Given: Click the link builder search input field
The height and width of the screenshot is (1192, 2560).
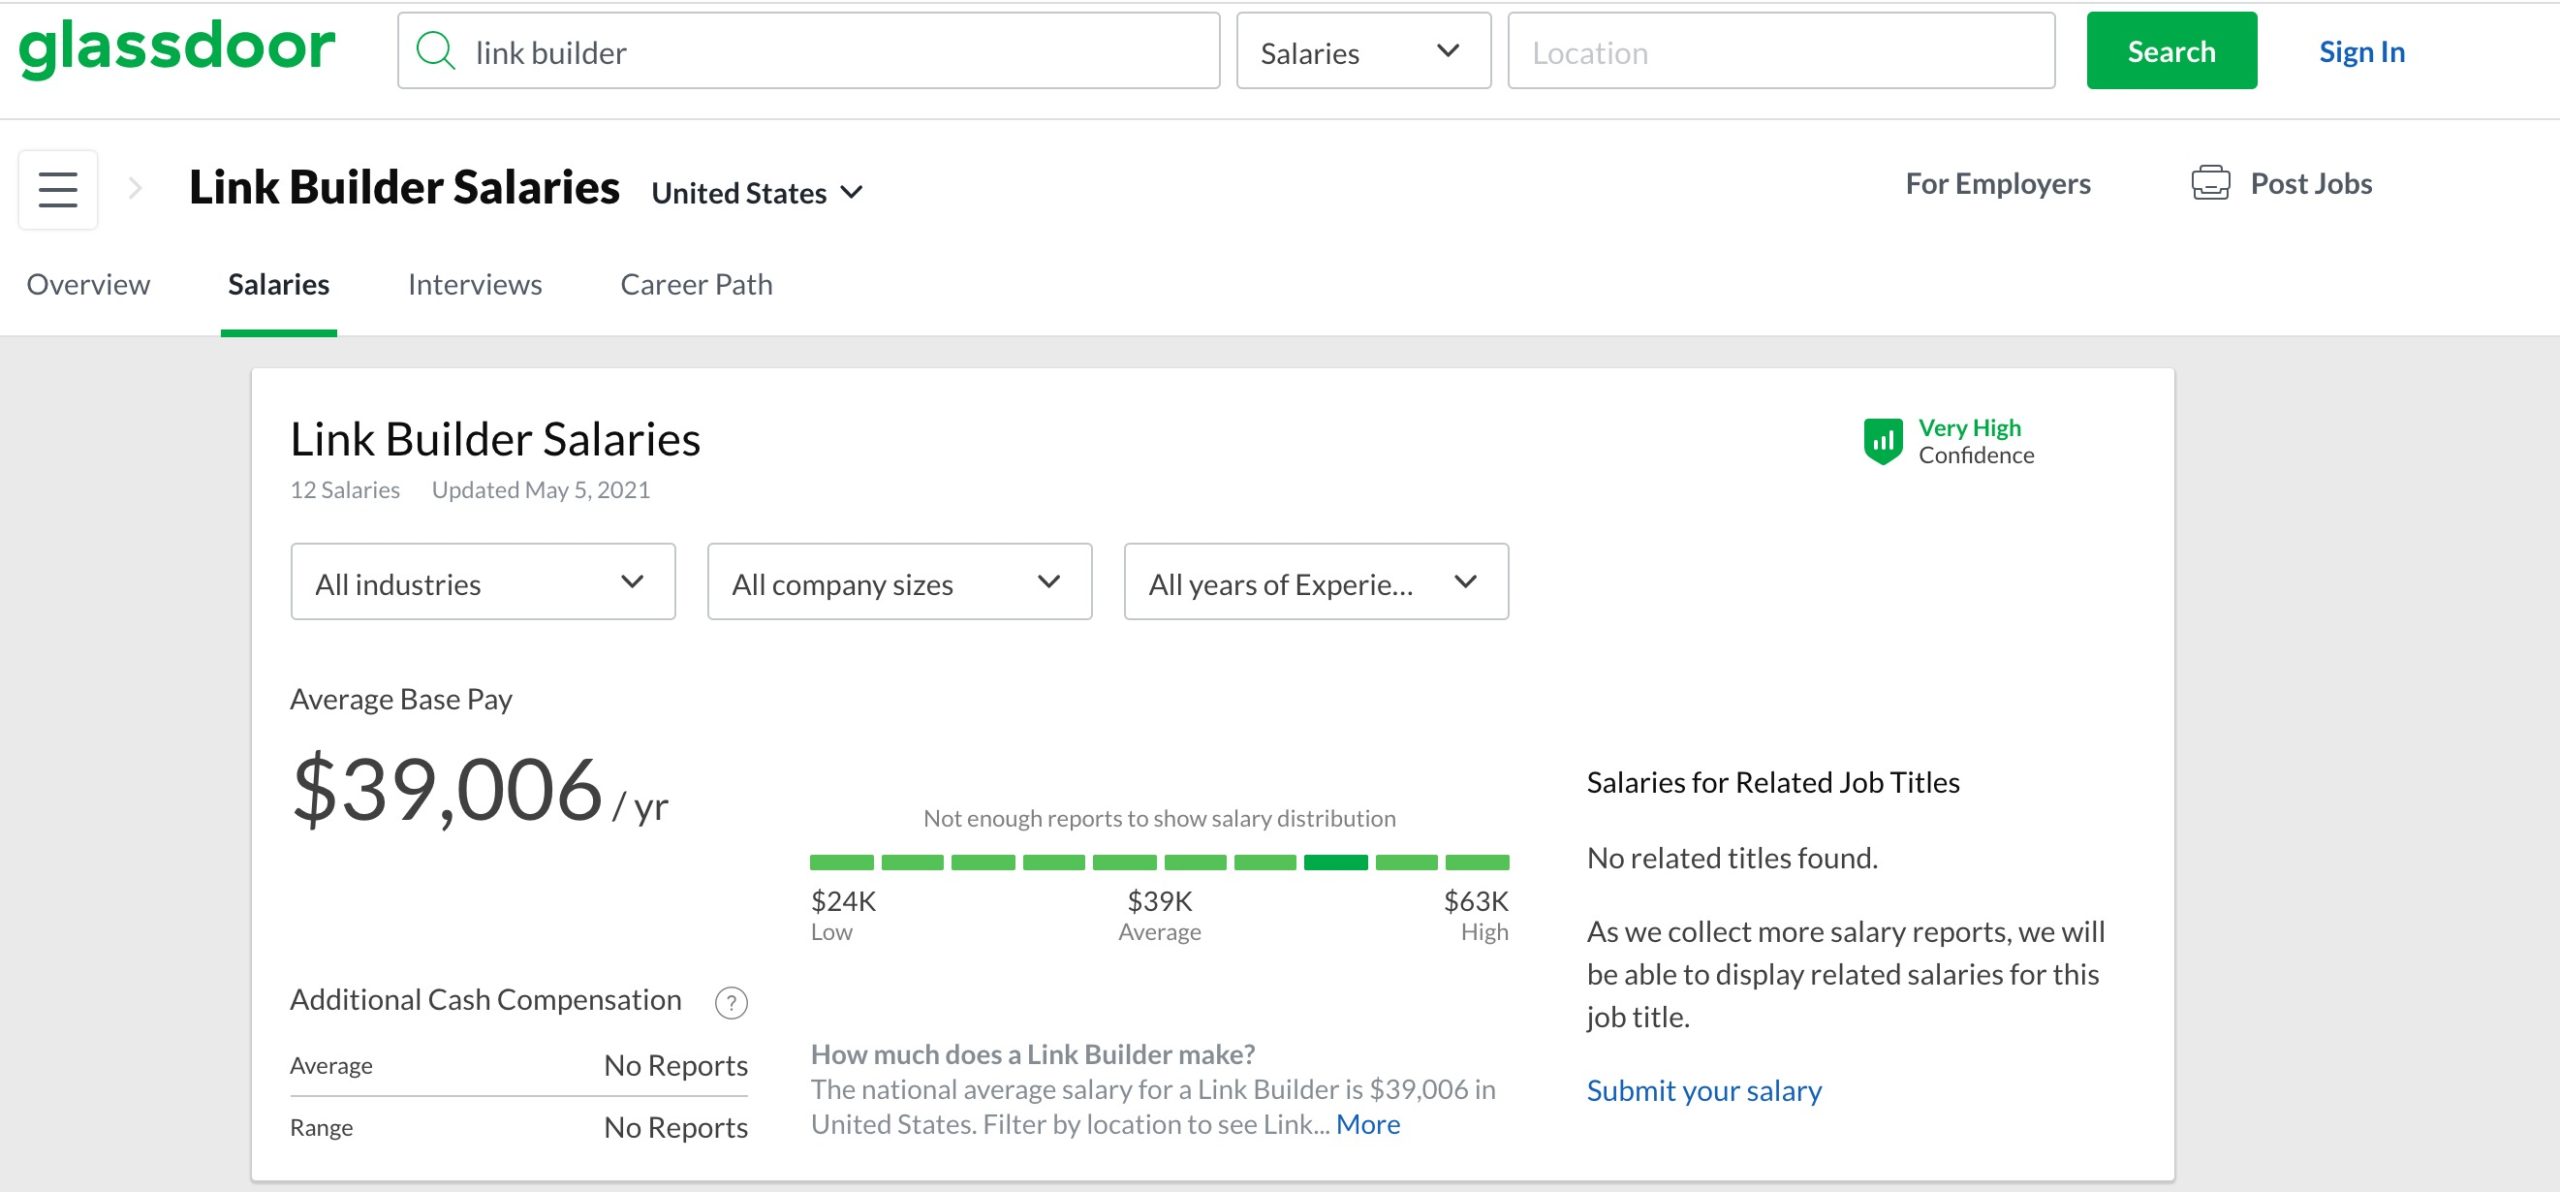Looking at the screenshot, I should [x=808, y=51].
